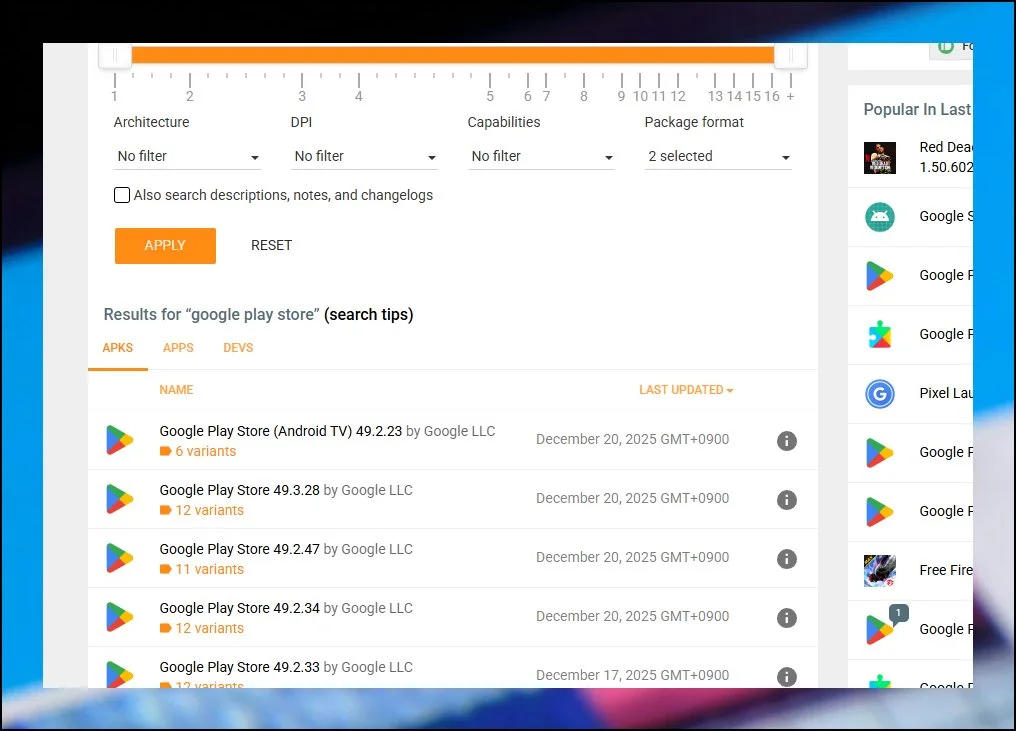Click info icon for Google Play Store 49.2.34
This screenshot has width=1016, height=731.
(x=787, y=618)
